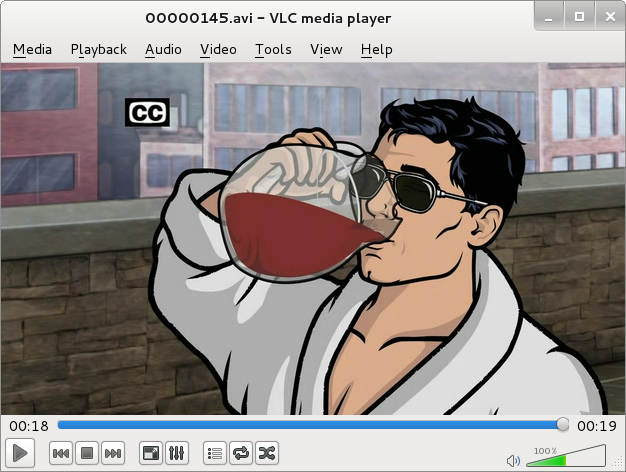Show extended settings equalizer panel

coord(176,453)
